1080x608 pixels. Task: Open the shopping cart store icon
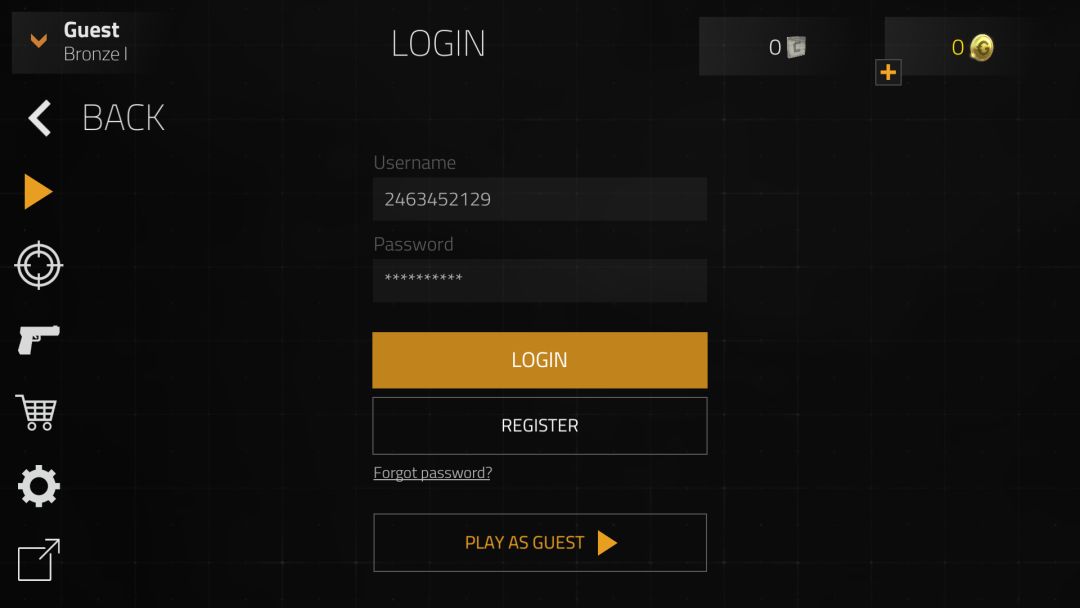tap(37, 412)
